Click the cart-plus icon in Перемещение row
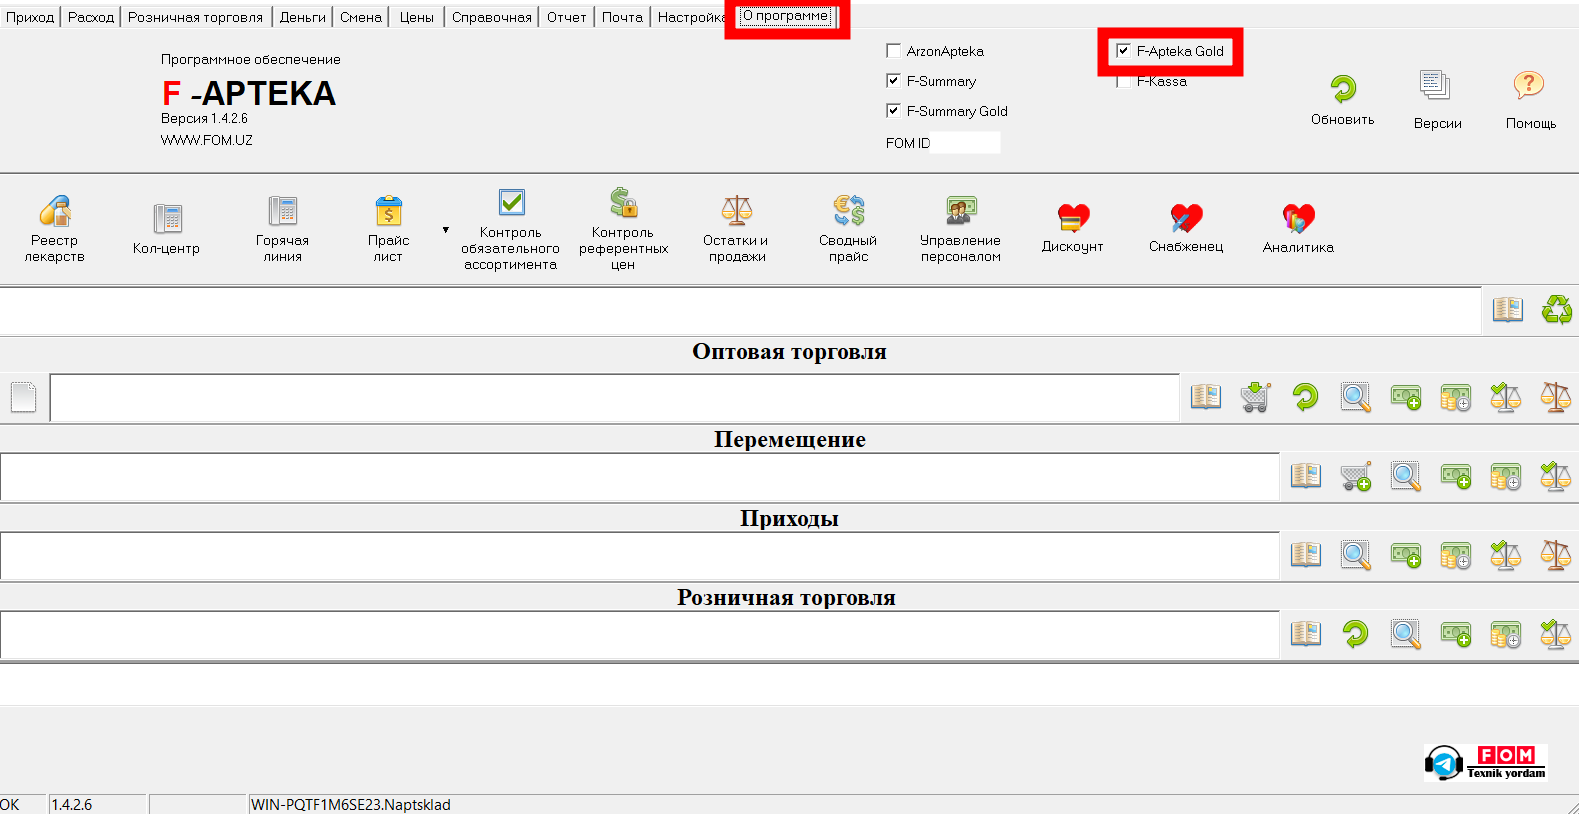 1356,476
